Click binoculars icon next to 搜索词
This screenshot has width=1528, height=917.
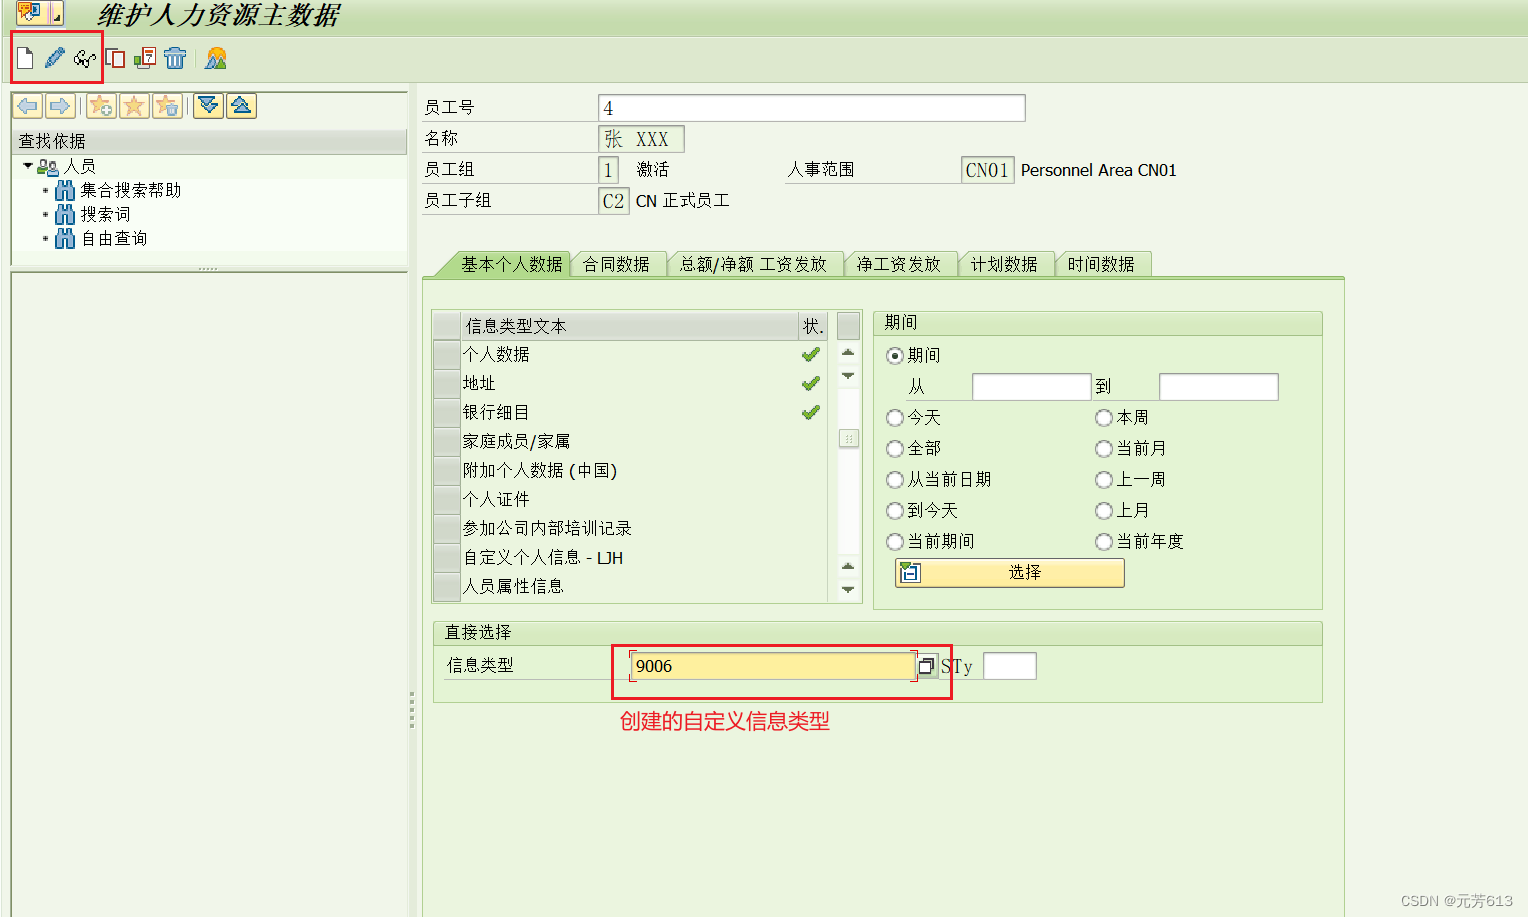(65, 214)
